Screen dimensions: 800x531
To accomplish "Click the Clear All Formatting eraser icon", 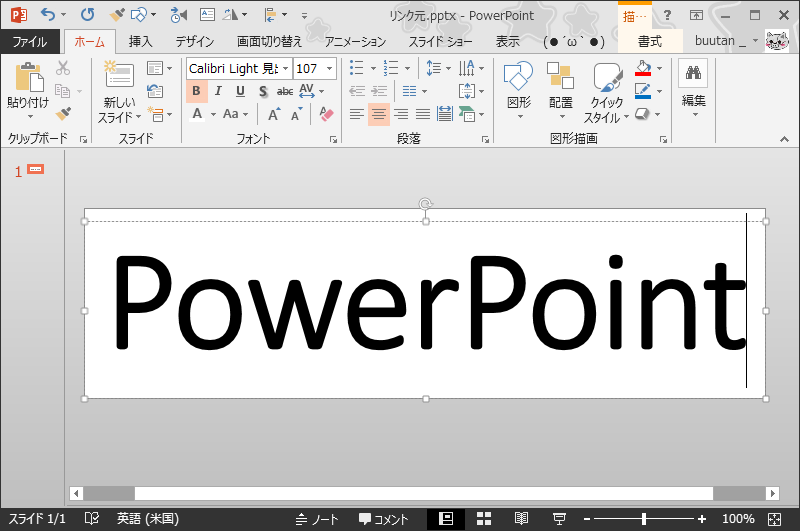I will coord(326,114).
